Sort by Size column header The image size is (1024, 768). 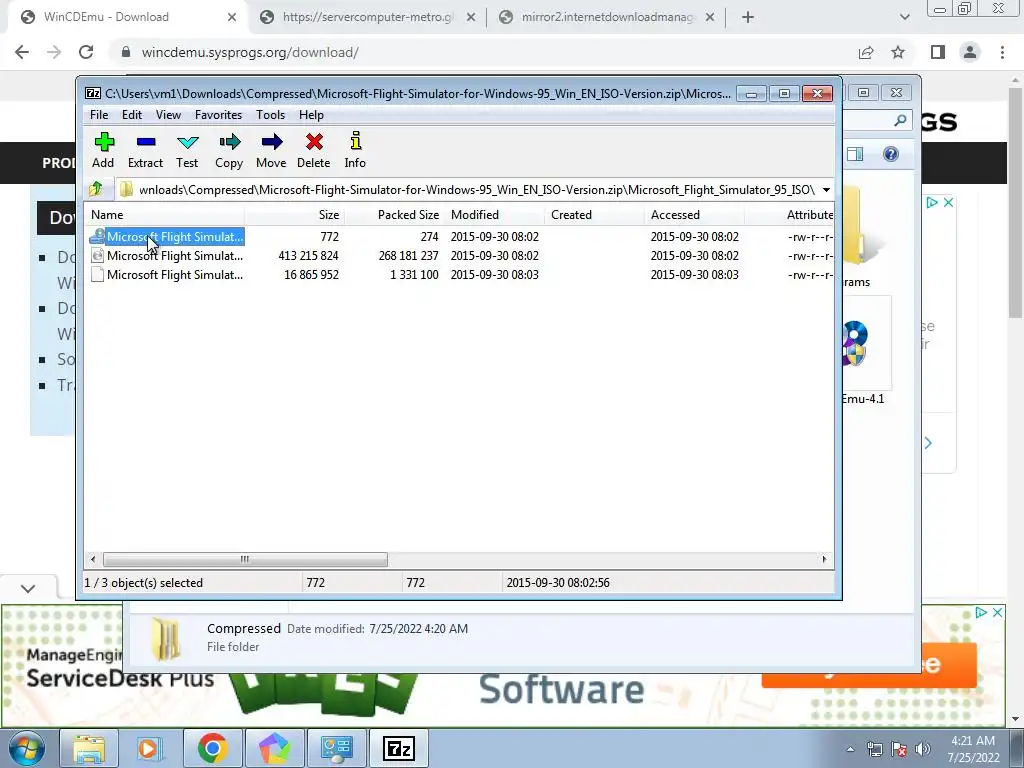pos(295,215)
